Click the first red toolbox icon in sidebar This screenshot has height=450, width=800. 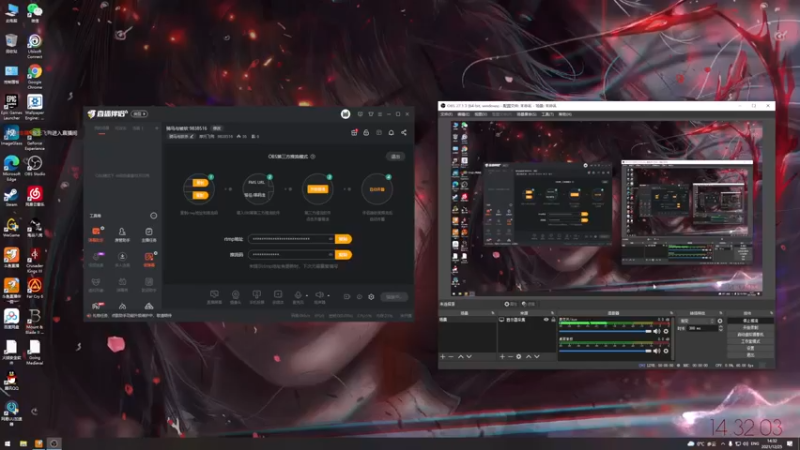pyautogui.click(x=96, y=232)
